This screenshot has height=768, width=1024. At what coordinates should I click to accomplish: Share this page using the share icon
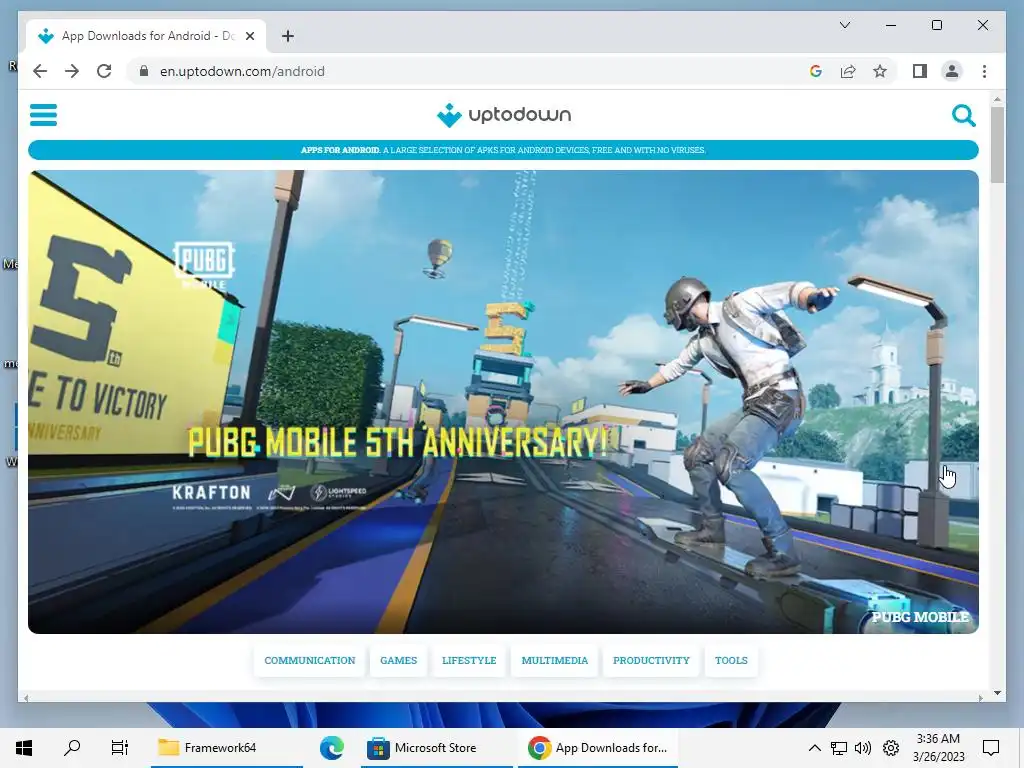[848, 71]
